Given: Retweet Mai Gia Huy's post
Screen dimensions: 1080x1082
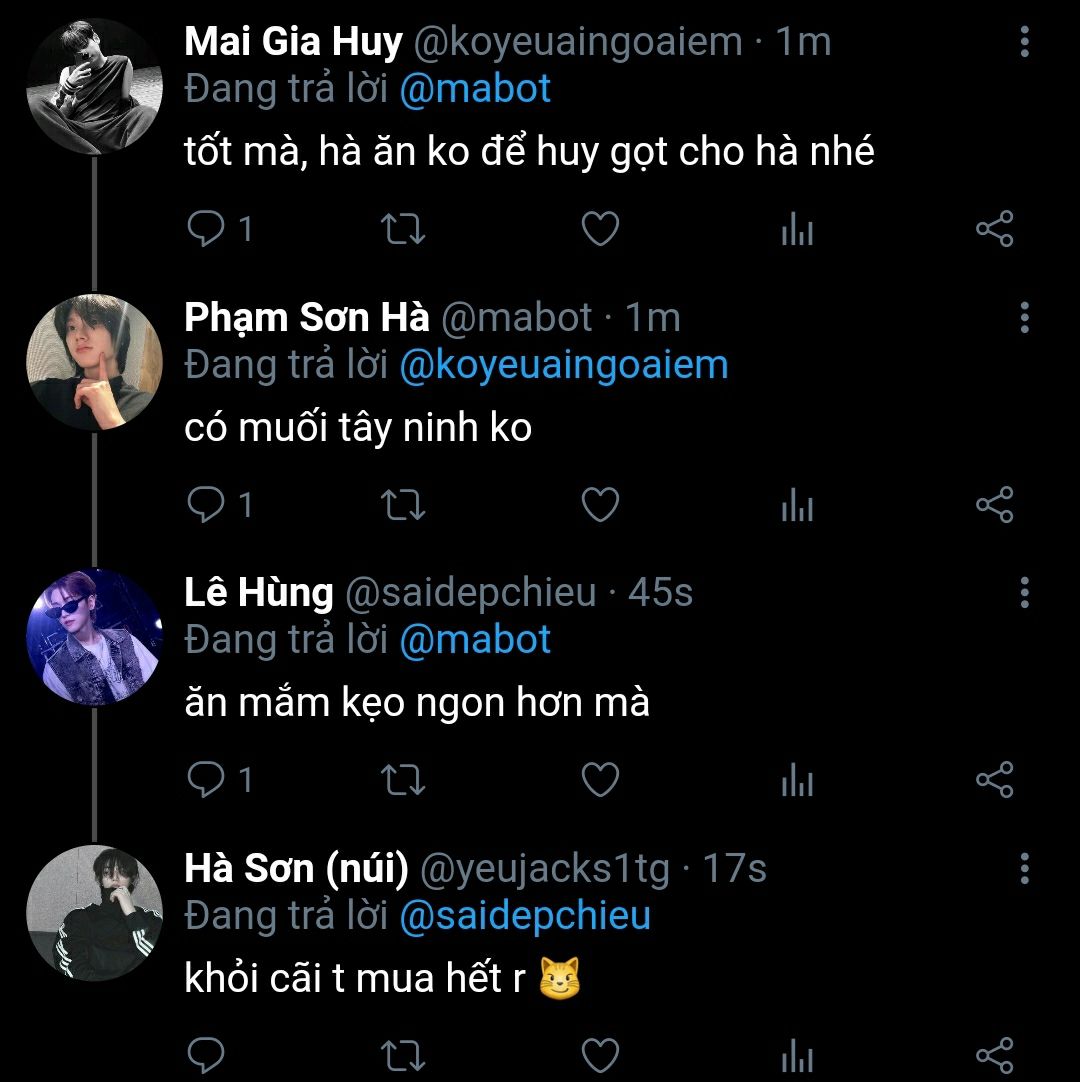Looking at the screenshot, I should tap(405, 230).
